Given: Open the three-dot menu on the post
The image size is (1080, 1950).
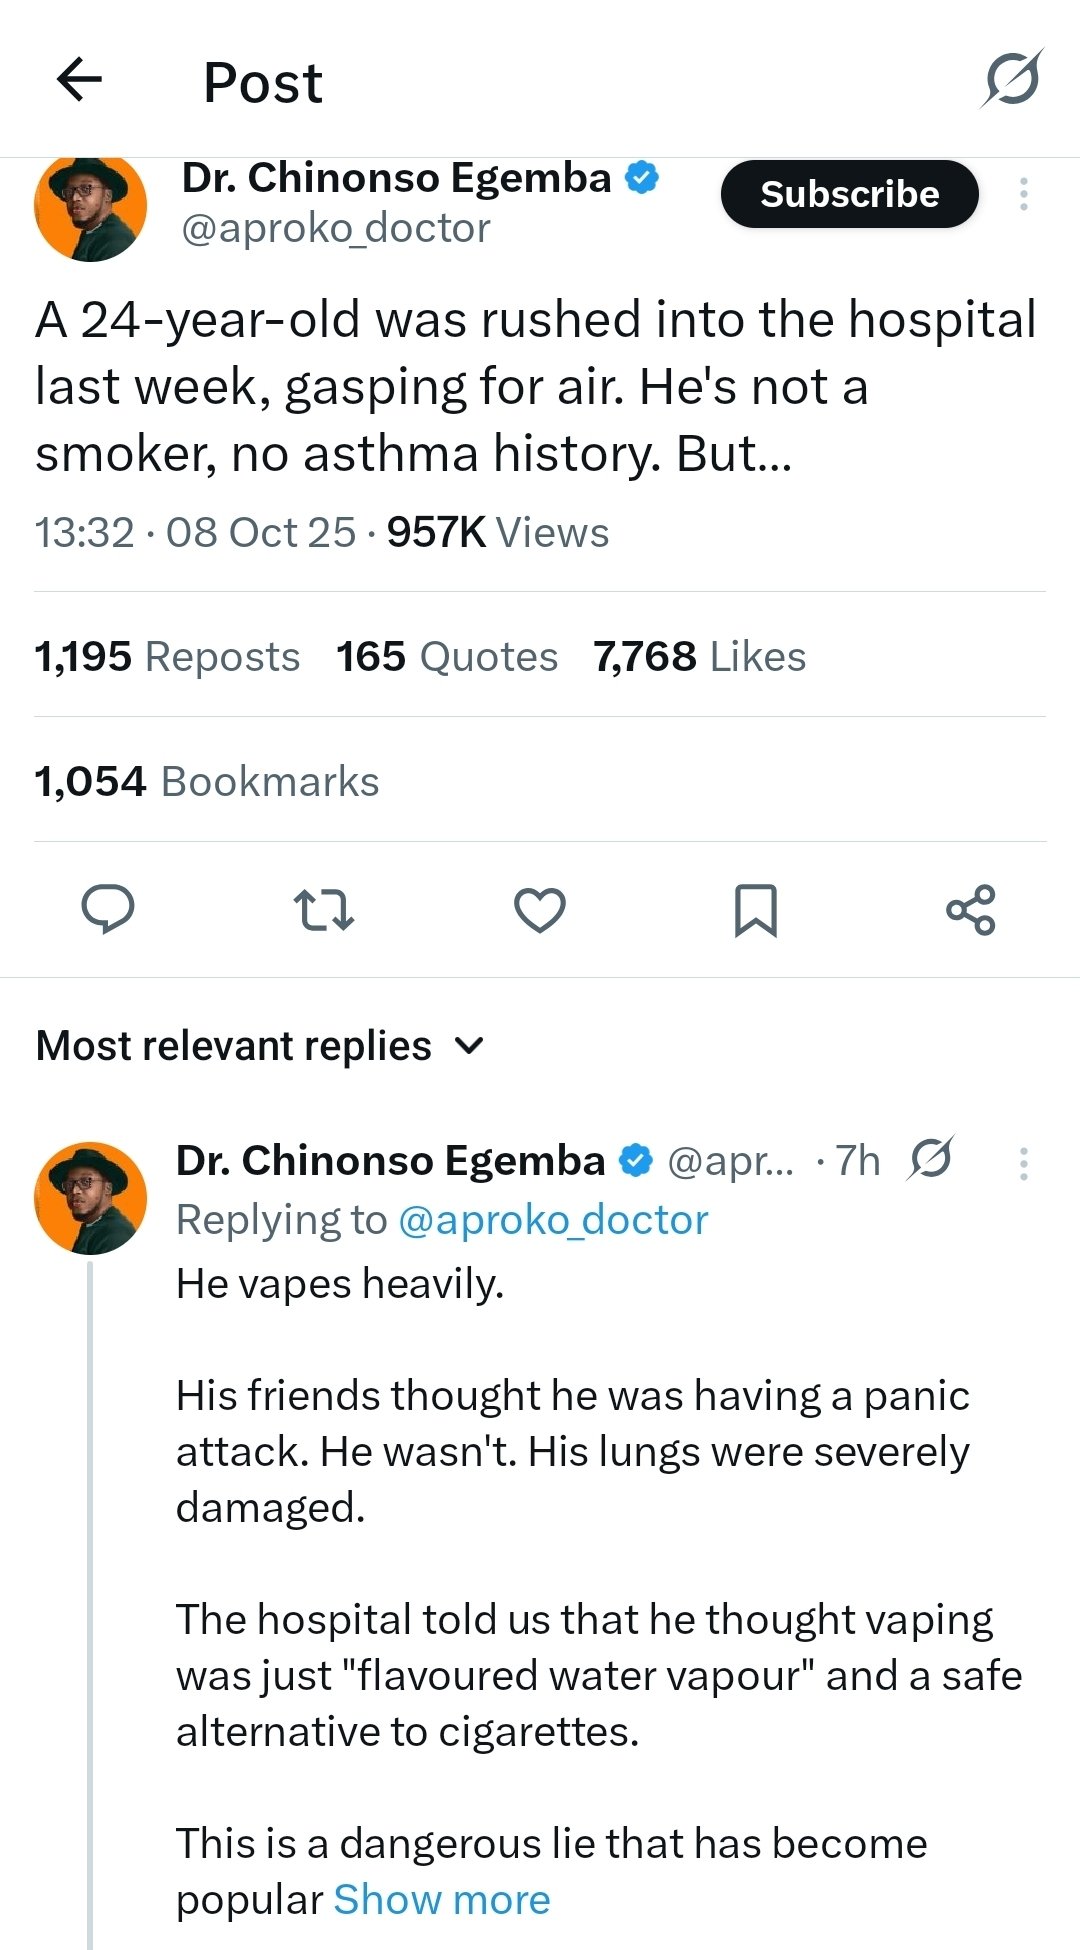Looking at the screenshot, I should click(1023, 194).
